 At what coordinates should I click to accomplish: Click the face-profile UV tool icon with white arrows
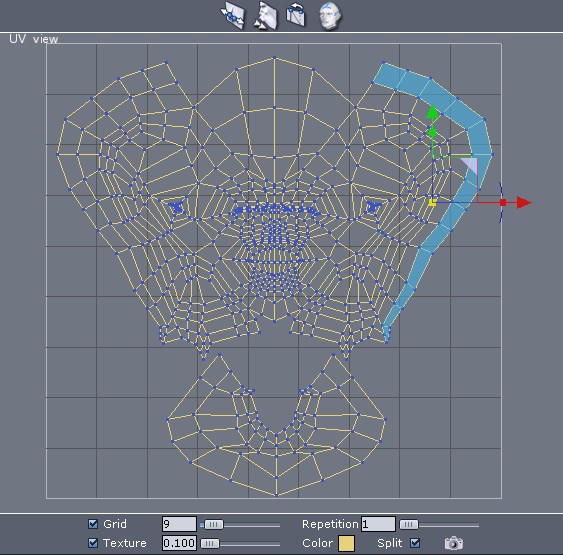point(266,15)
